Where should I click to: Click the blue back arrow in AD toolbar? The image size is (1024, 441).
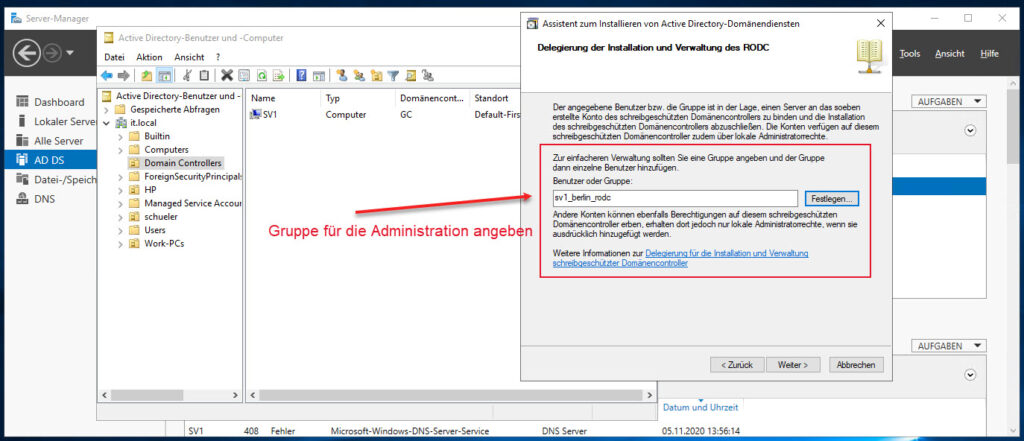106,76
